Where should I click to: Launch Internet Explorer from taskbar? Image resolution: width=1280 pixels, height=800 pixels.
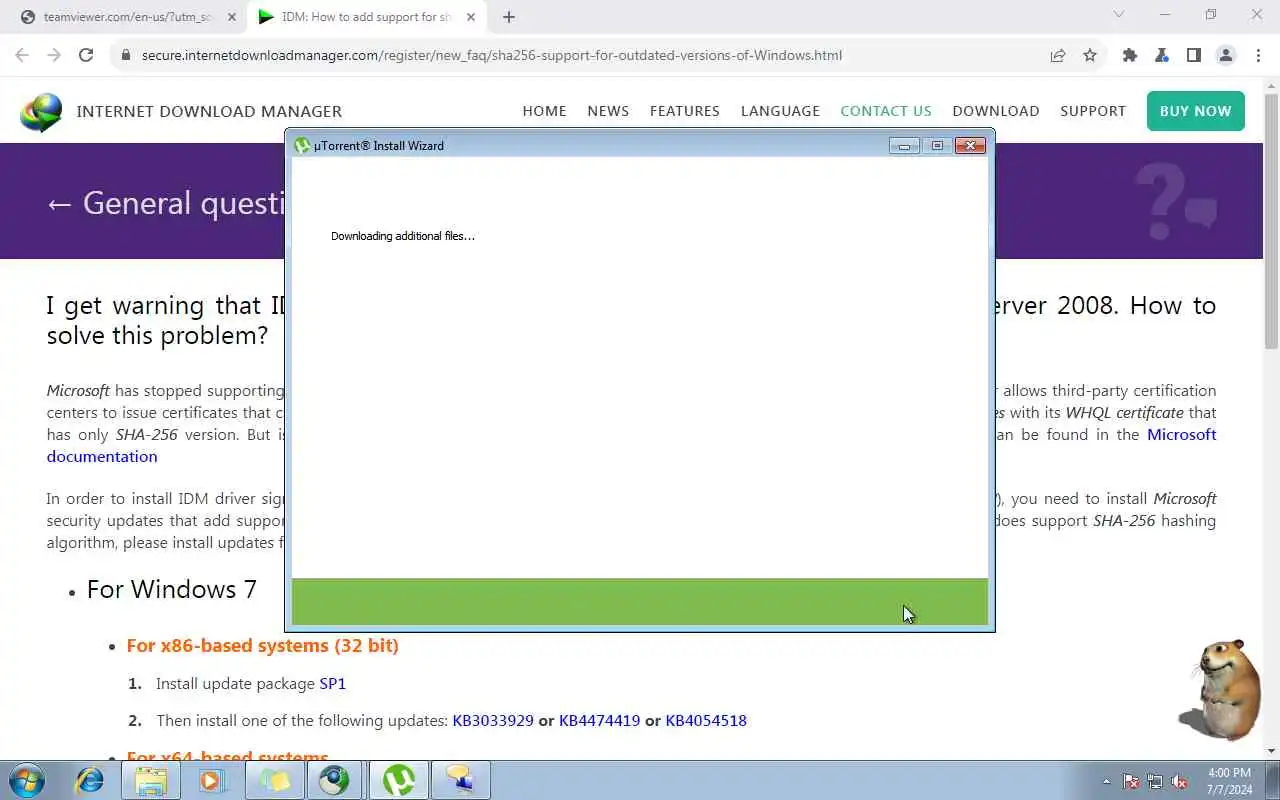click(x=90, y=780)
